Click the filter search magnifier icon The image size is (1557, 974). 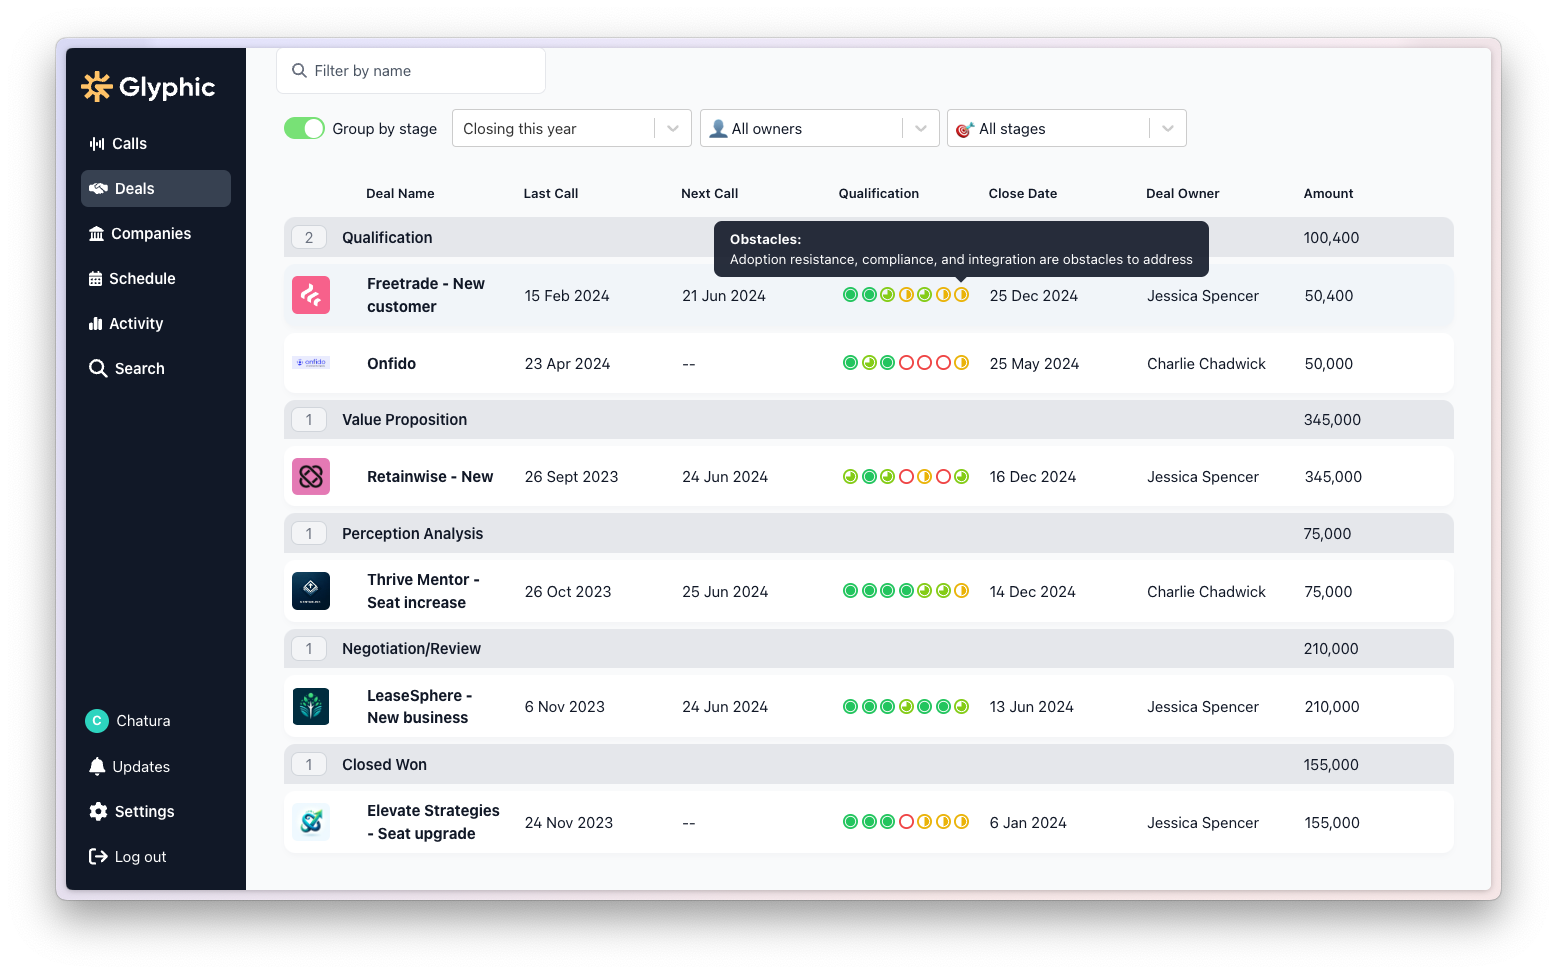tap(299, 71)
